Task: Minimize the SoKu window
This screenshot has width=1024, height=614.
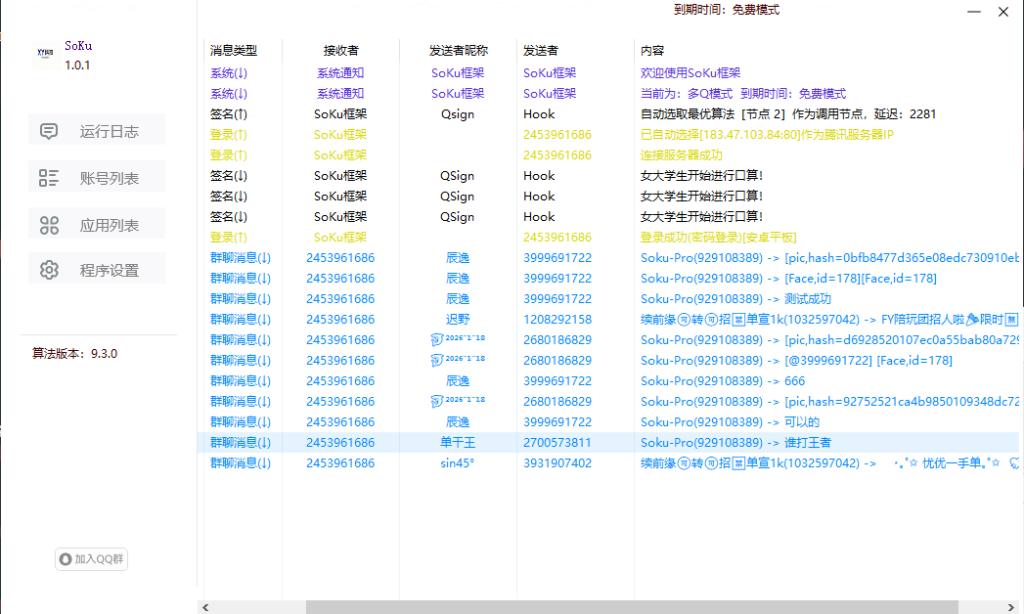Action: (x=974, y=12)
